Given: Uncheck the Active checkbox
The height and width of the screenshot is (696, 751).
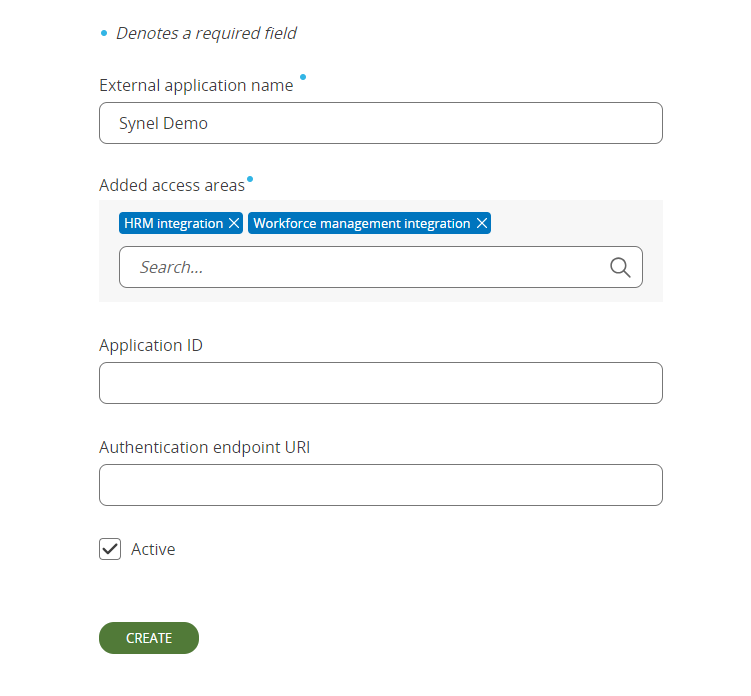Looking at the screenshot, I should pyautogui.click(x=110, y=549).
